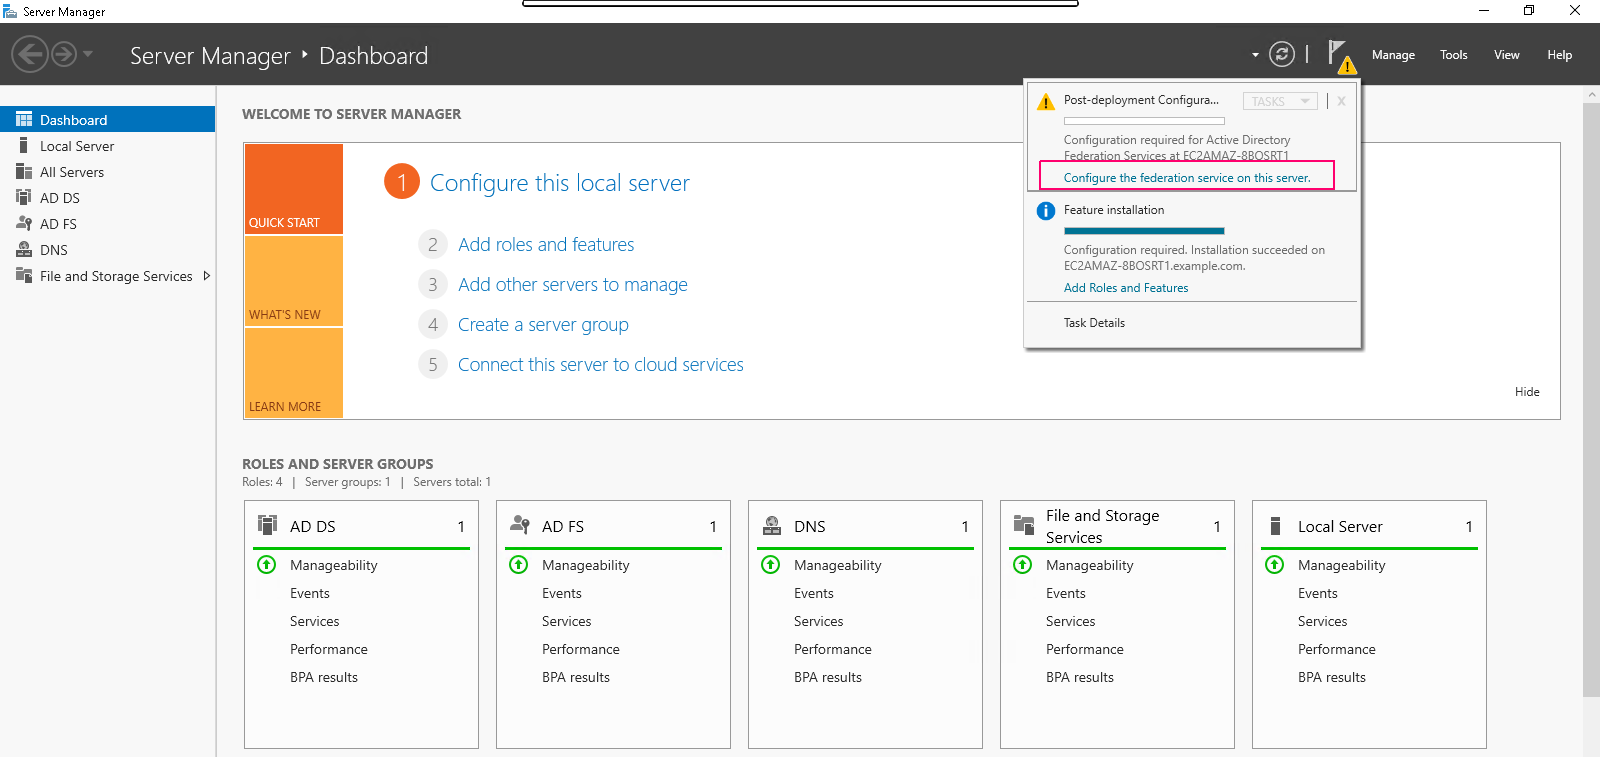This screenshot has height=757, width=1600.
Task: Select Dashboard in the sidebar
Action: click(107, 119)
